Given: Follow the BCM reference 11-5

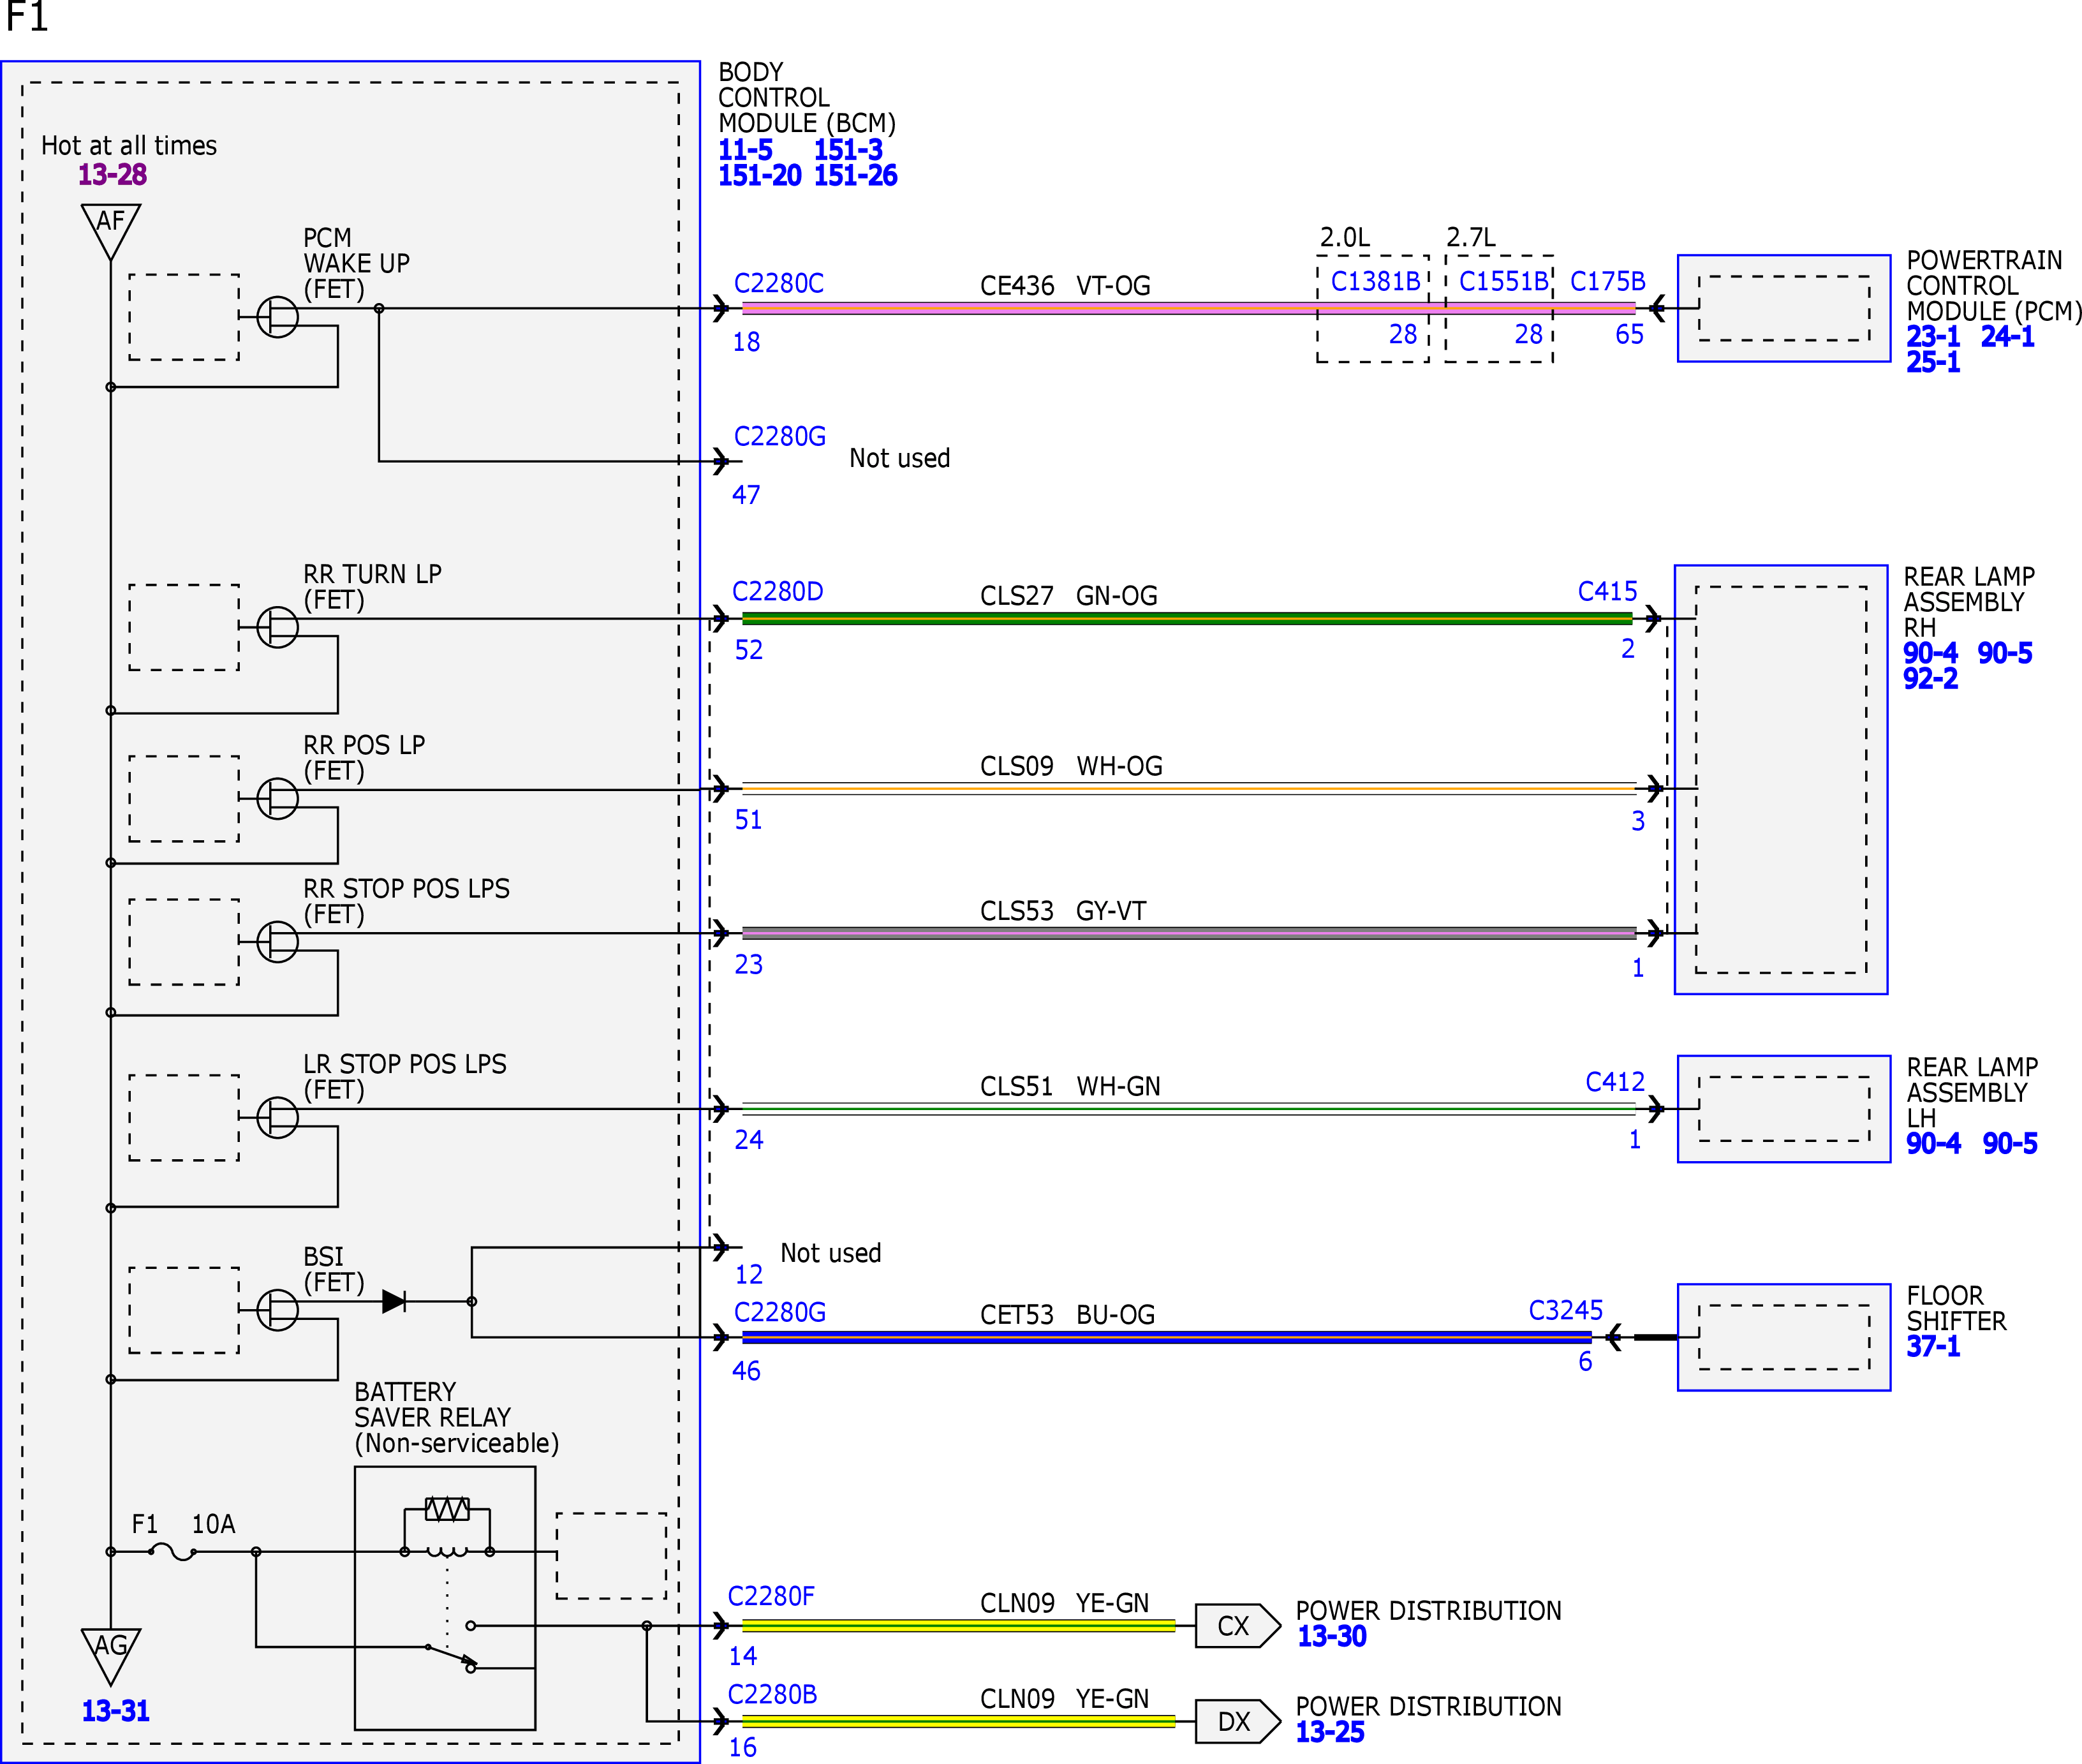Looking at the screenshot, I should 745,150.
